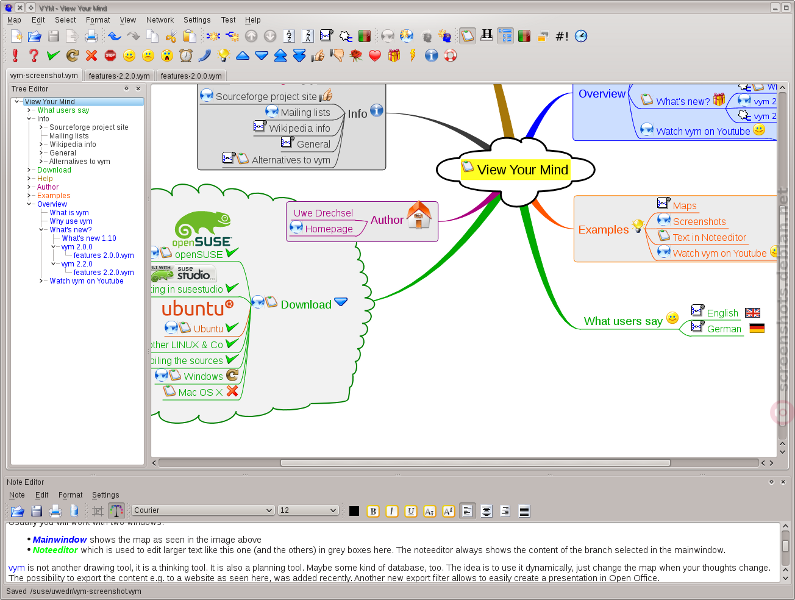Viewport: 795px width, 600px height.
Task: Toggle underline in Note Editor
Action: click(x=411, y=511)
